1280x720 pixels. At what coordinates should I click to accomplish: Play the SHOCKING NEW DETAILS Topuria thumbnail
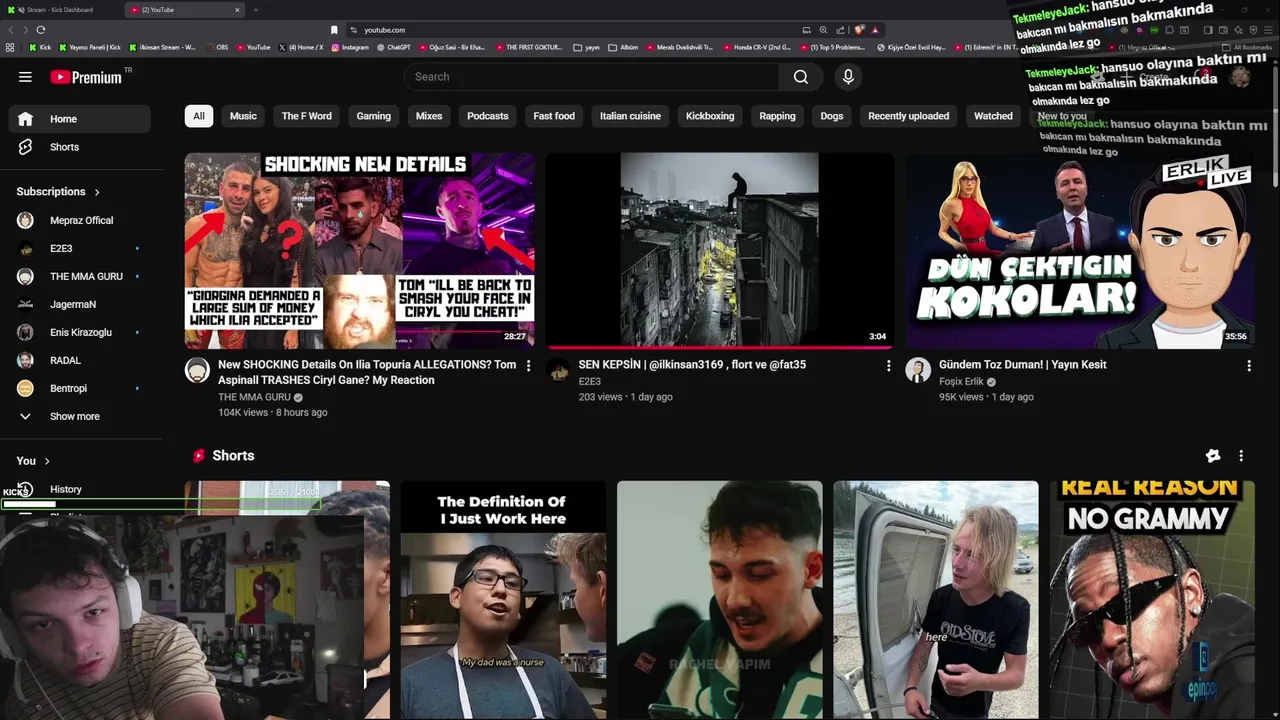click(x=360, y=250)
